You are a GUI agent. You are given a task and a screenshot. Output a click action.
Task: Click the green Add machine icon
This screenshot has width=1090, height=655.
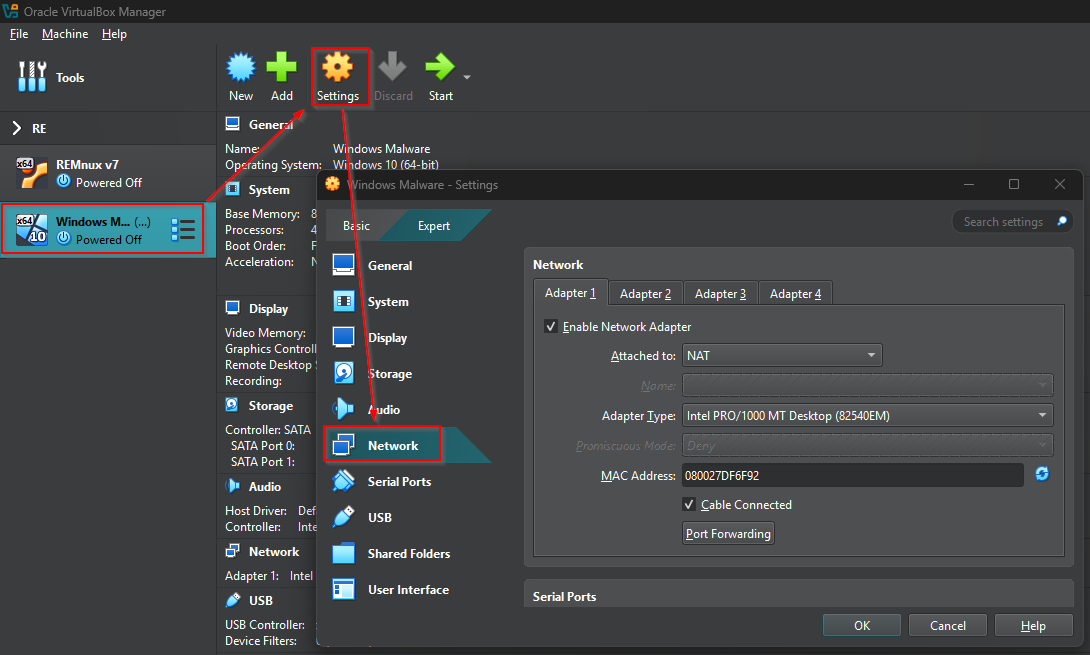(x=282, y=67)
